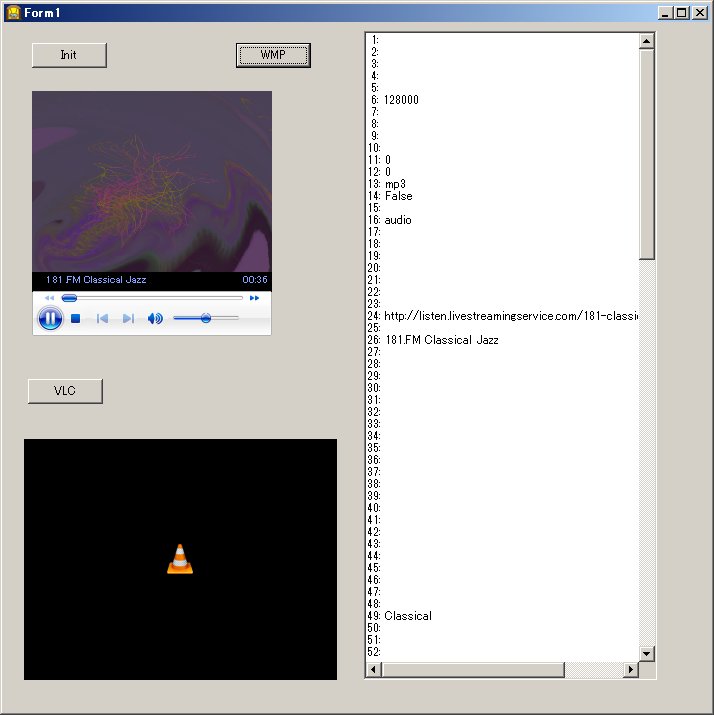
Task: Select list row '26: 181.FM Classical Jazz'
Action: click(x=502, y=340)
